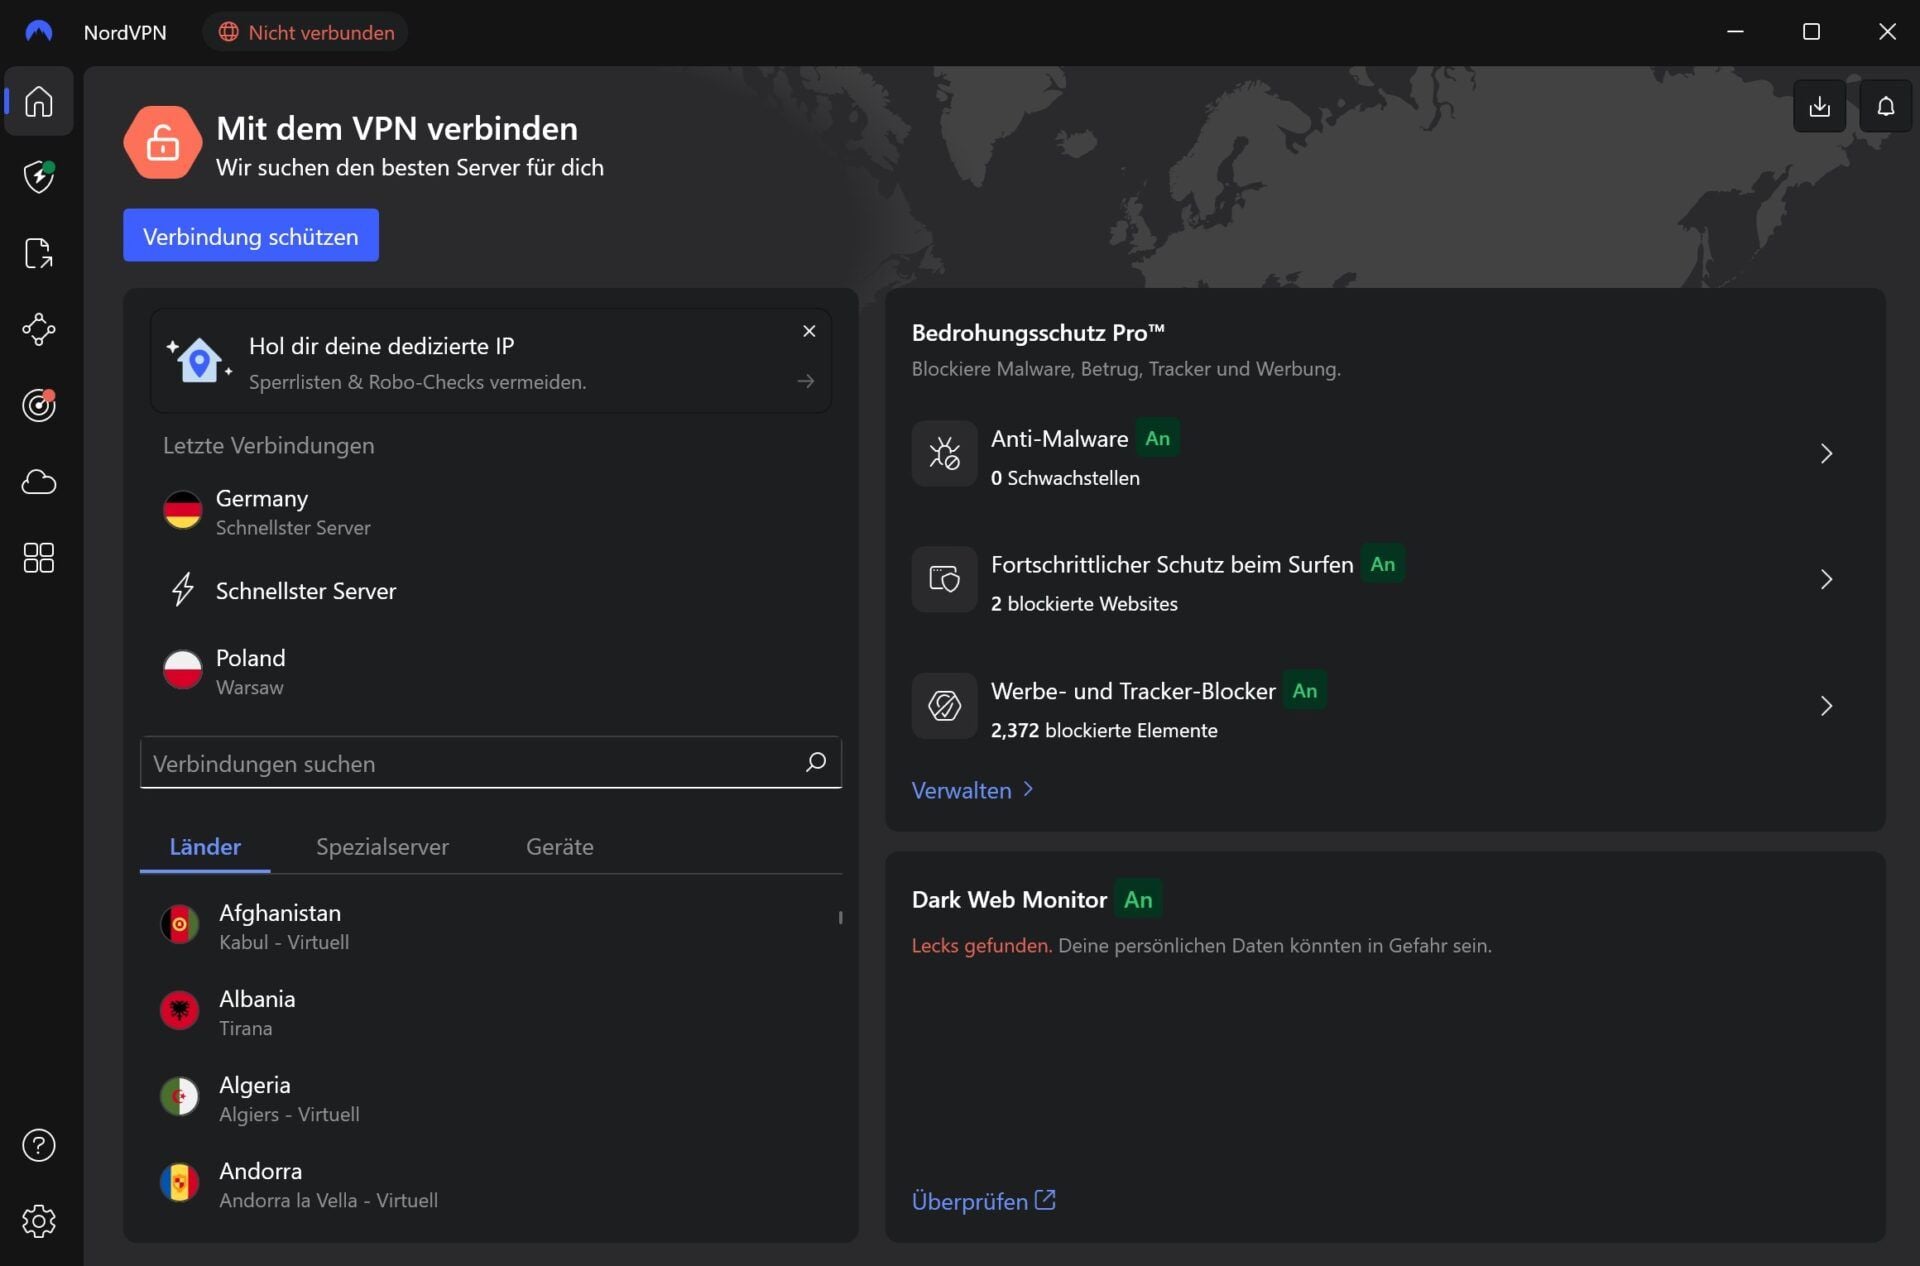Open the Home view in the sidebar
The width and height of the screenshot is (1920, 1266).
38,101
